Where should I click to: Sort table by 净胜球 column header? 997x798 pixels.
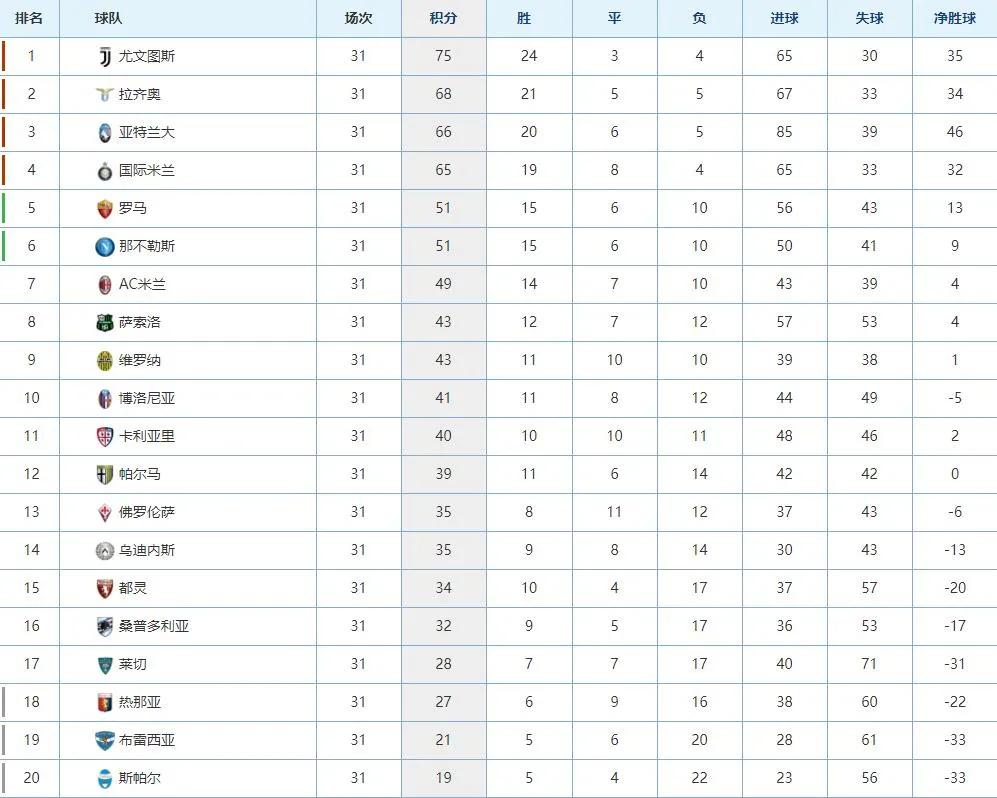tap(954, 18)
